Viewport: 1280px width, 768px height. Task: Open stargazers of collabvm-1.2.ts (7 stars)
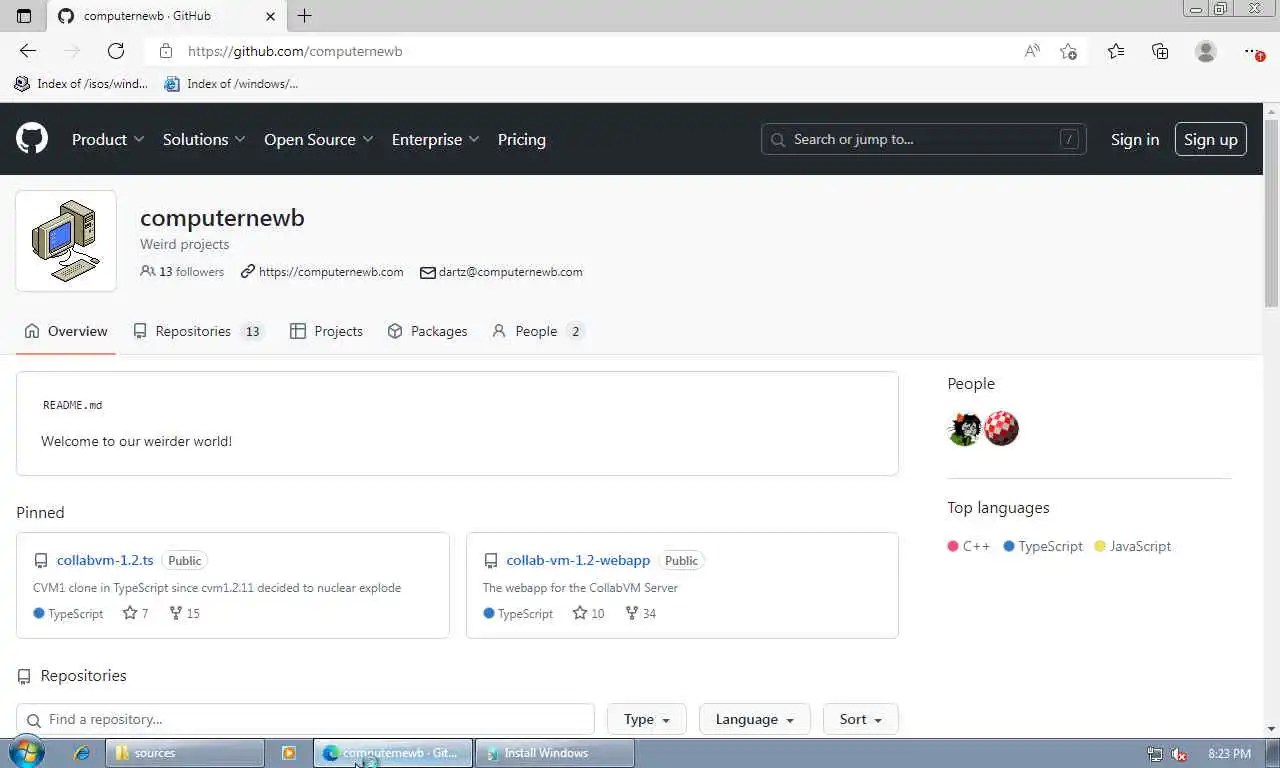pyautogui.click(x=135, y=613)
